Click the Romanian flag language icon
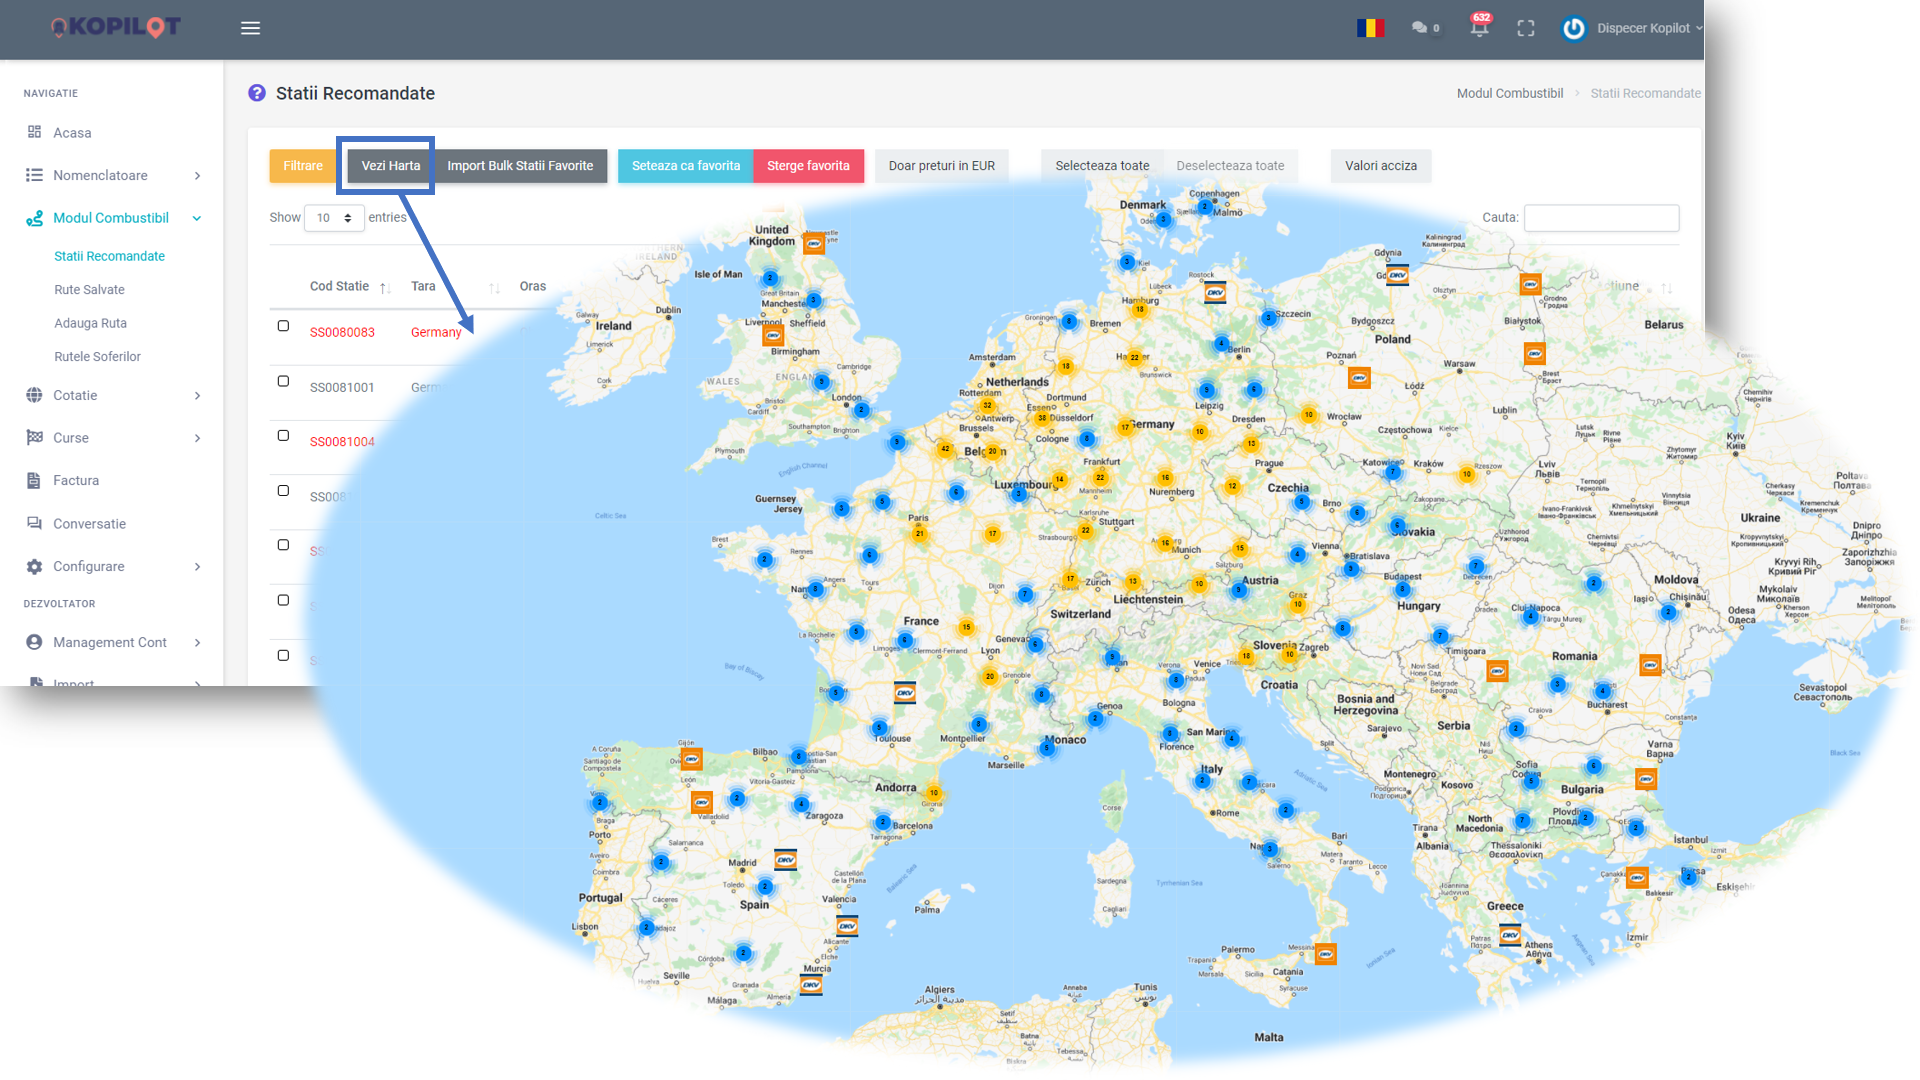 (1370, 28)
